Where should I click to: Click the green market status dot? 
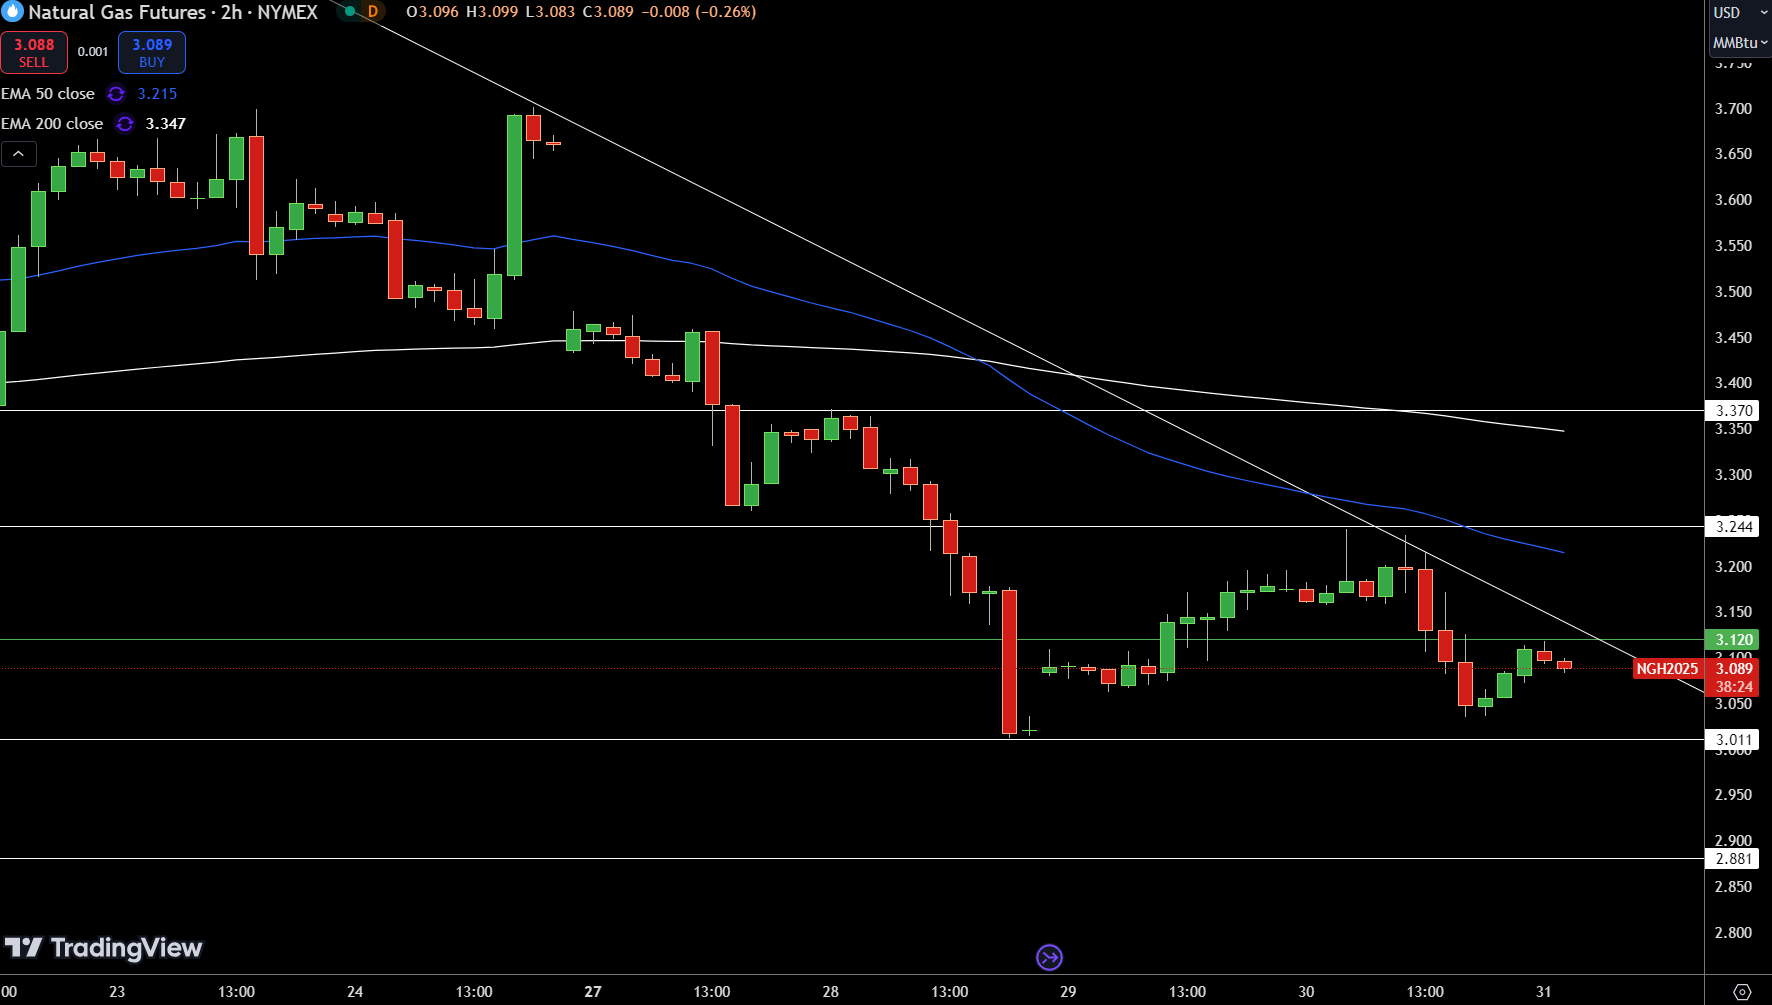[x=350, y=12]
